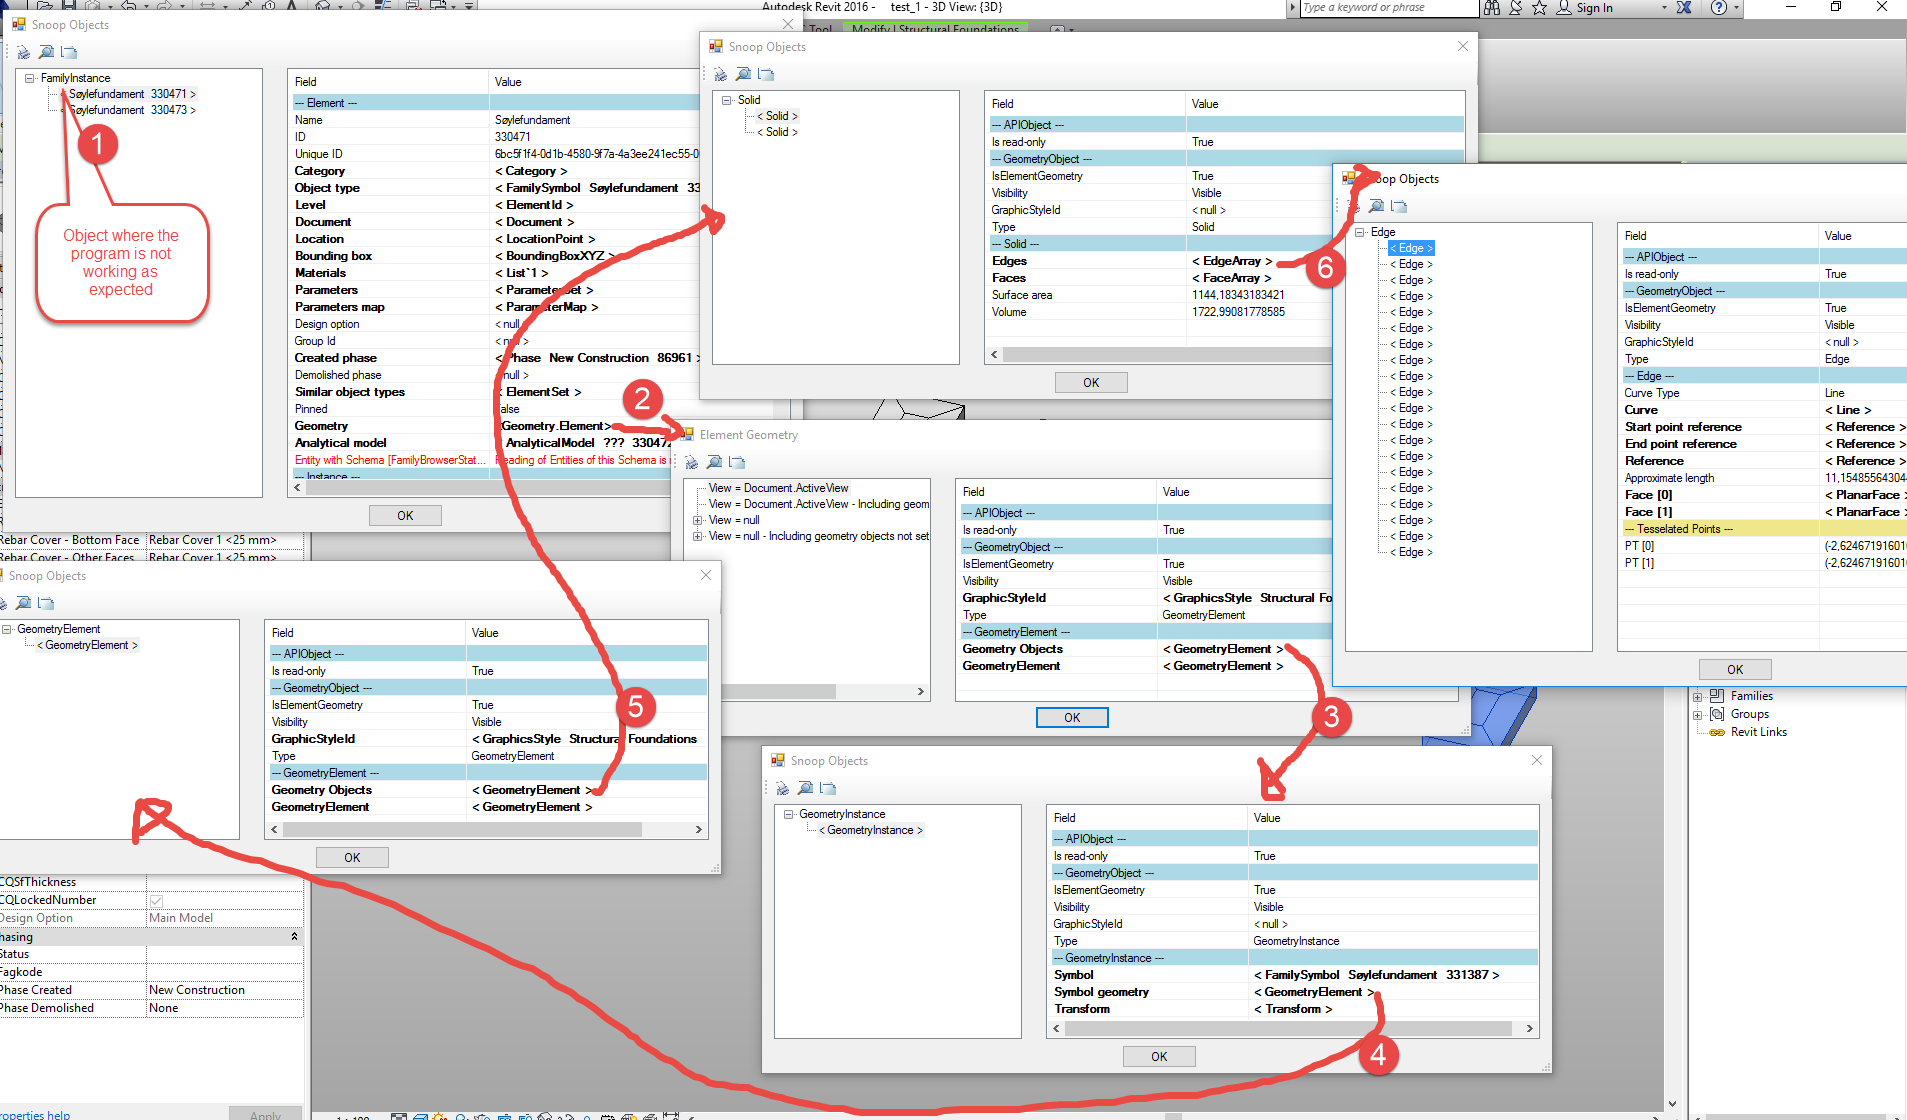
Task: Open the Default 3D View (home icon)
Action: pyautogui.click(x=321, y=5)
